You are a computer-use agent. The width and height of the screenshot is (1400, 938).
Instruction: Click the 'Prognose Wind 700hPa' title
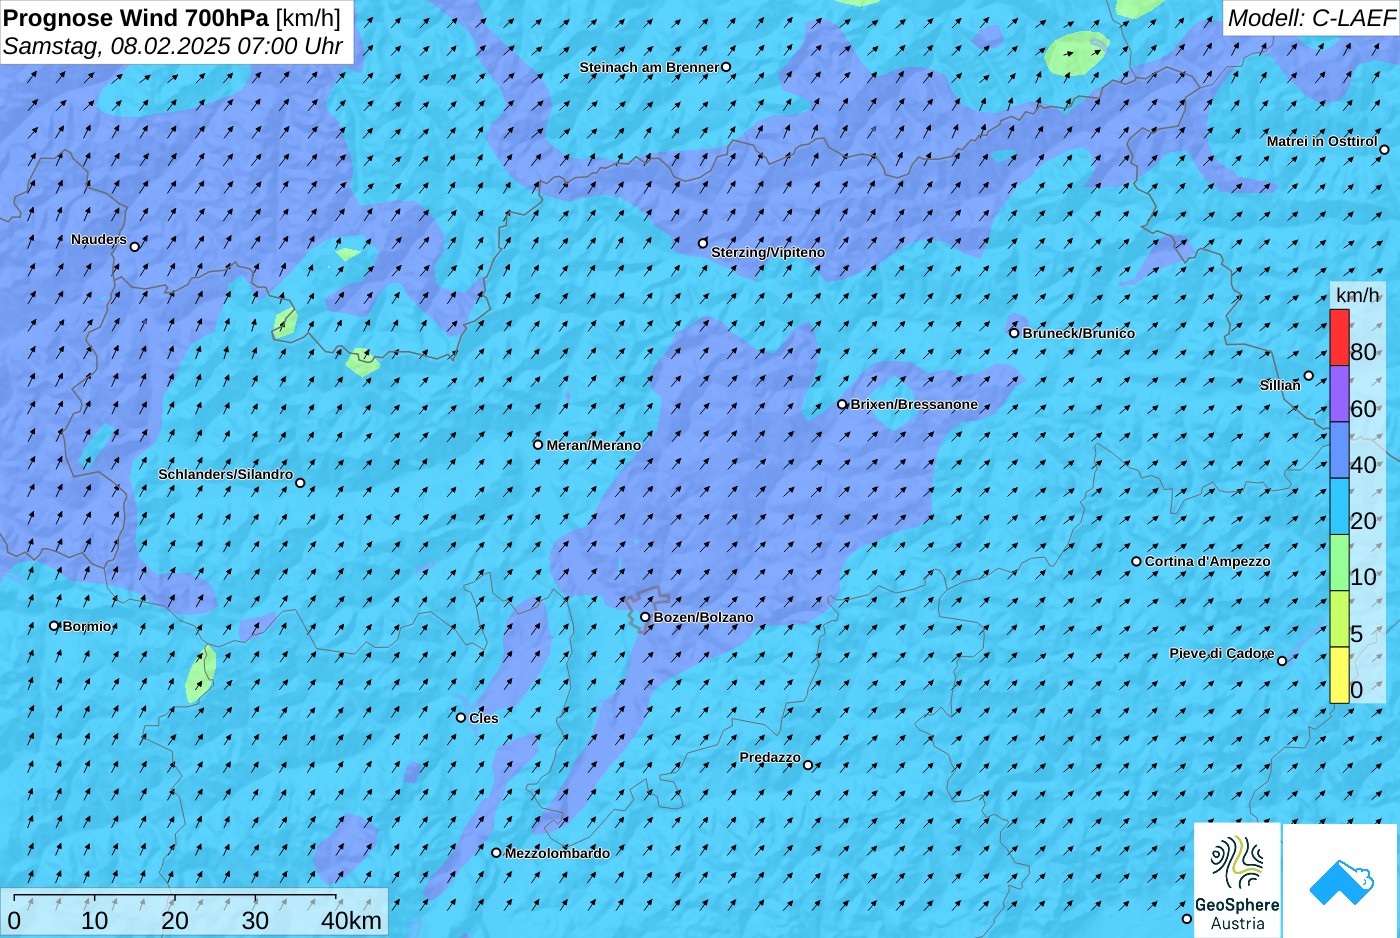[x=136, y=17]
